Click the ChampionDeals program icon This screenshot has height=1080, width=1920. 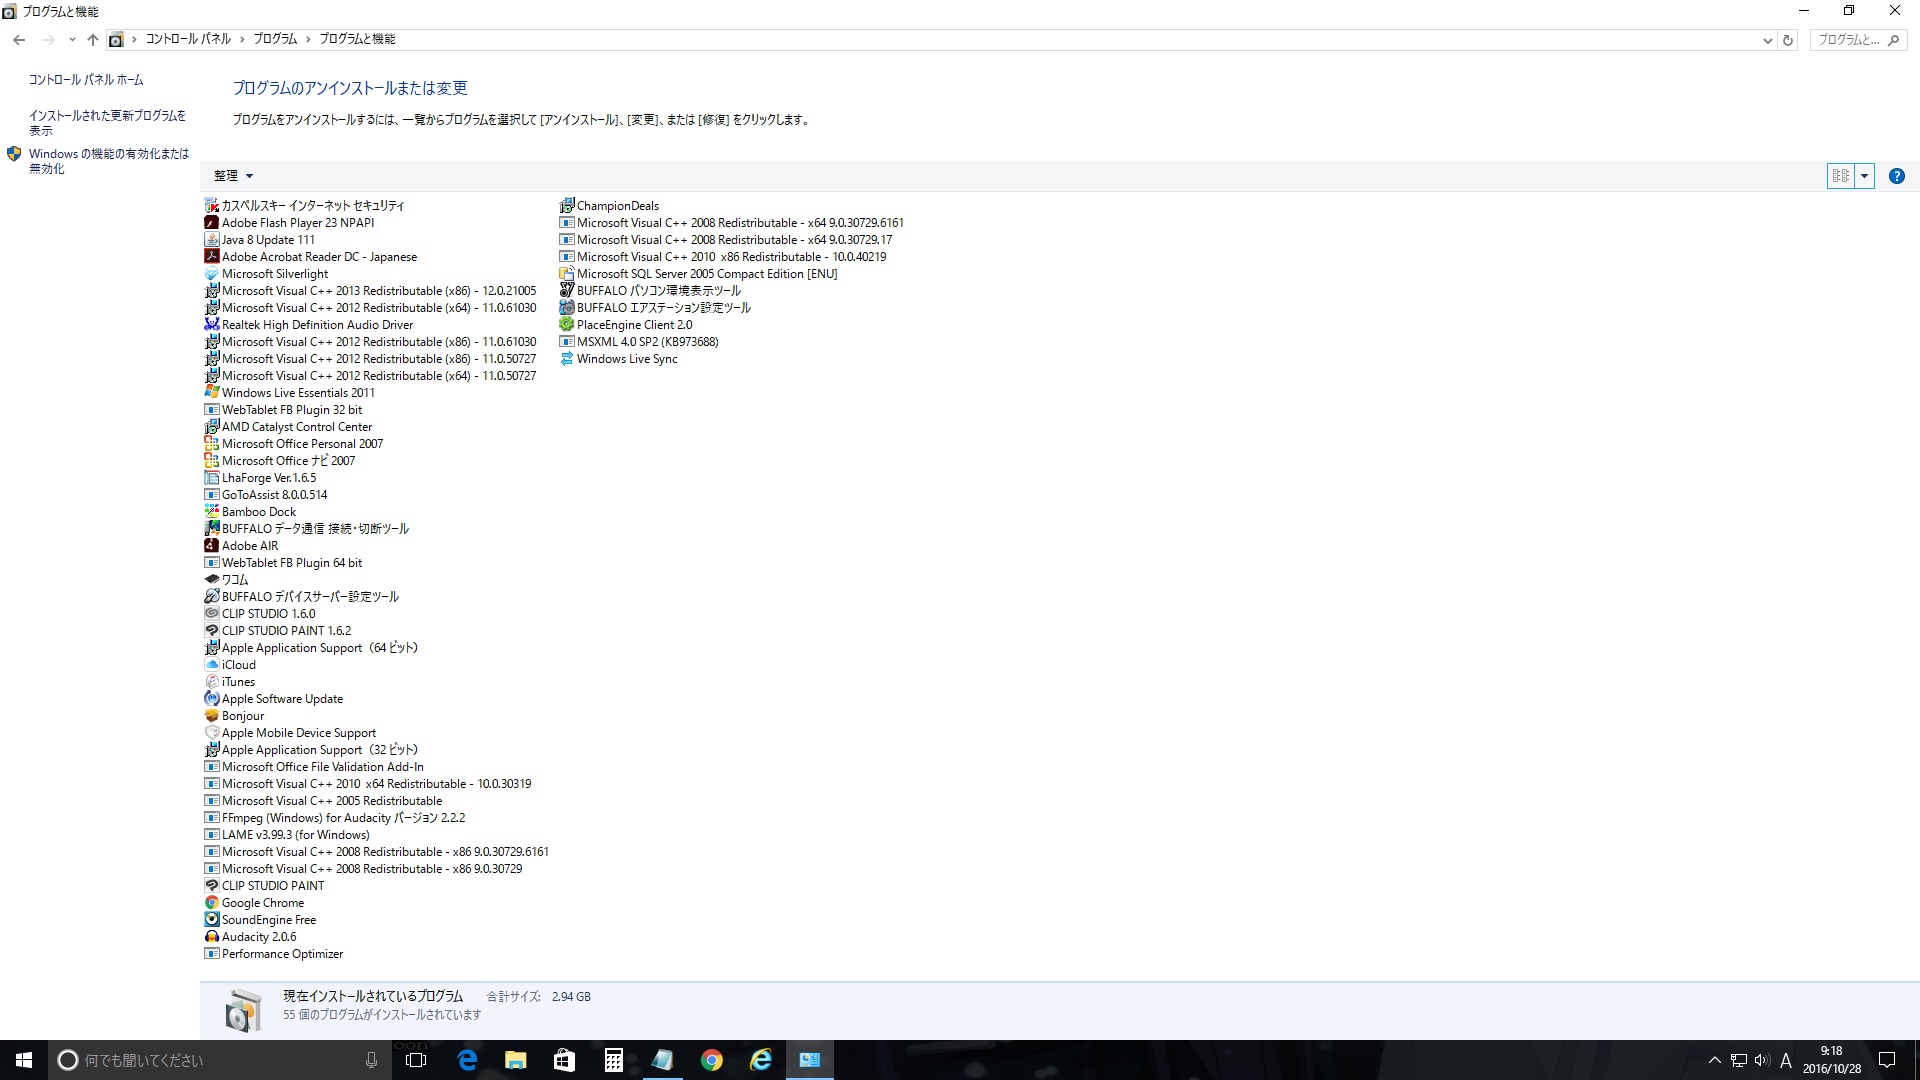567,206
